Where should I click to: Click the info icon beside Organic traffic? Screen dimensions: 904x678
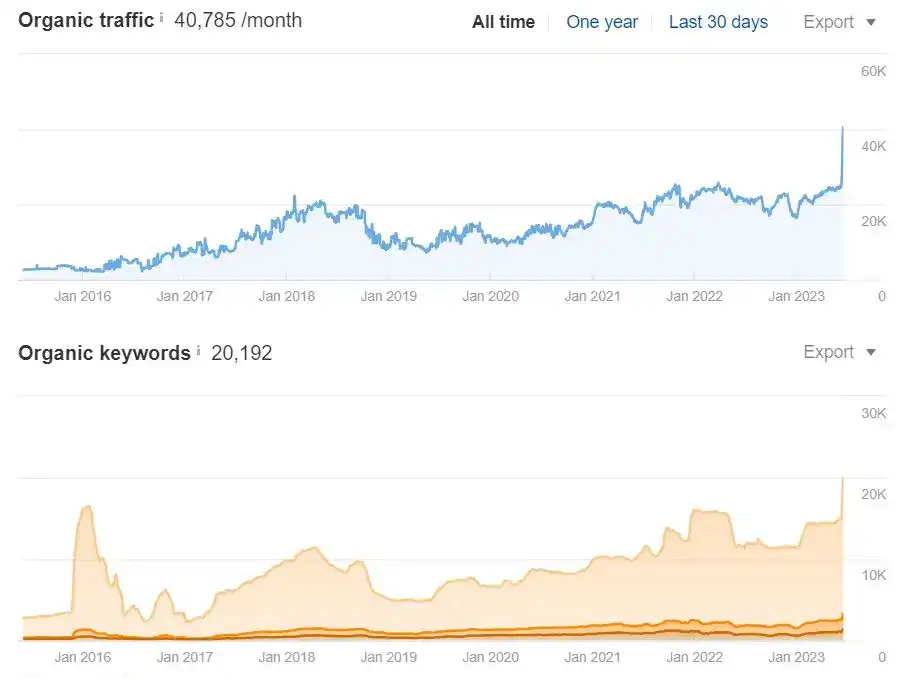click(162, 17)
